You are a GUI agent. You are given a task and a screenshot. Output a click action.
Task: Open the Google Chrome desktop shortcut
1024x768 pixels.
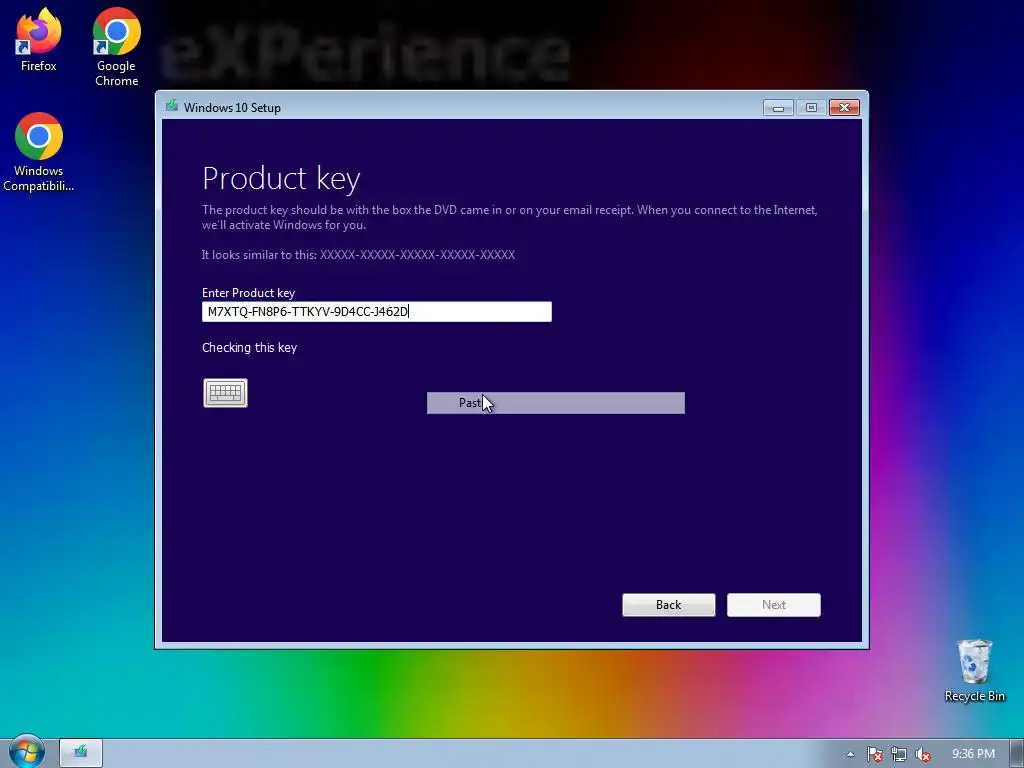click(x=116, y=47)
